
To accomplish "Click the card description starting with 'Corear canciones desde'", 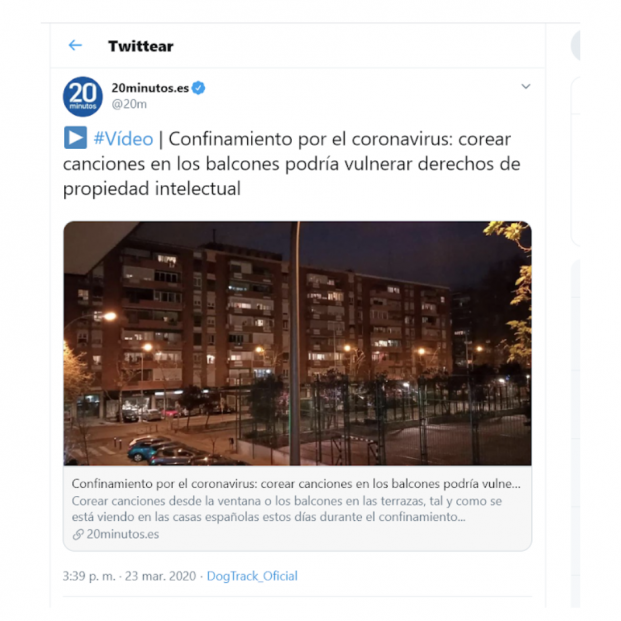I will [287, 509].
